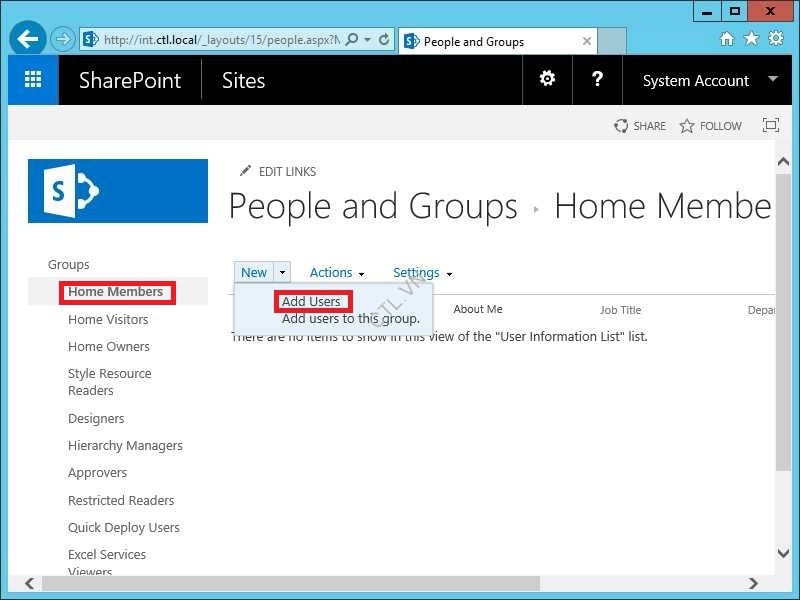
Task: Open the Actions dropdown menu
Action: tap(336, 273)
